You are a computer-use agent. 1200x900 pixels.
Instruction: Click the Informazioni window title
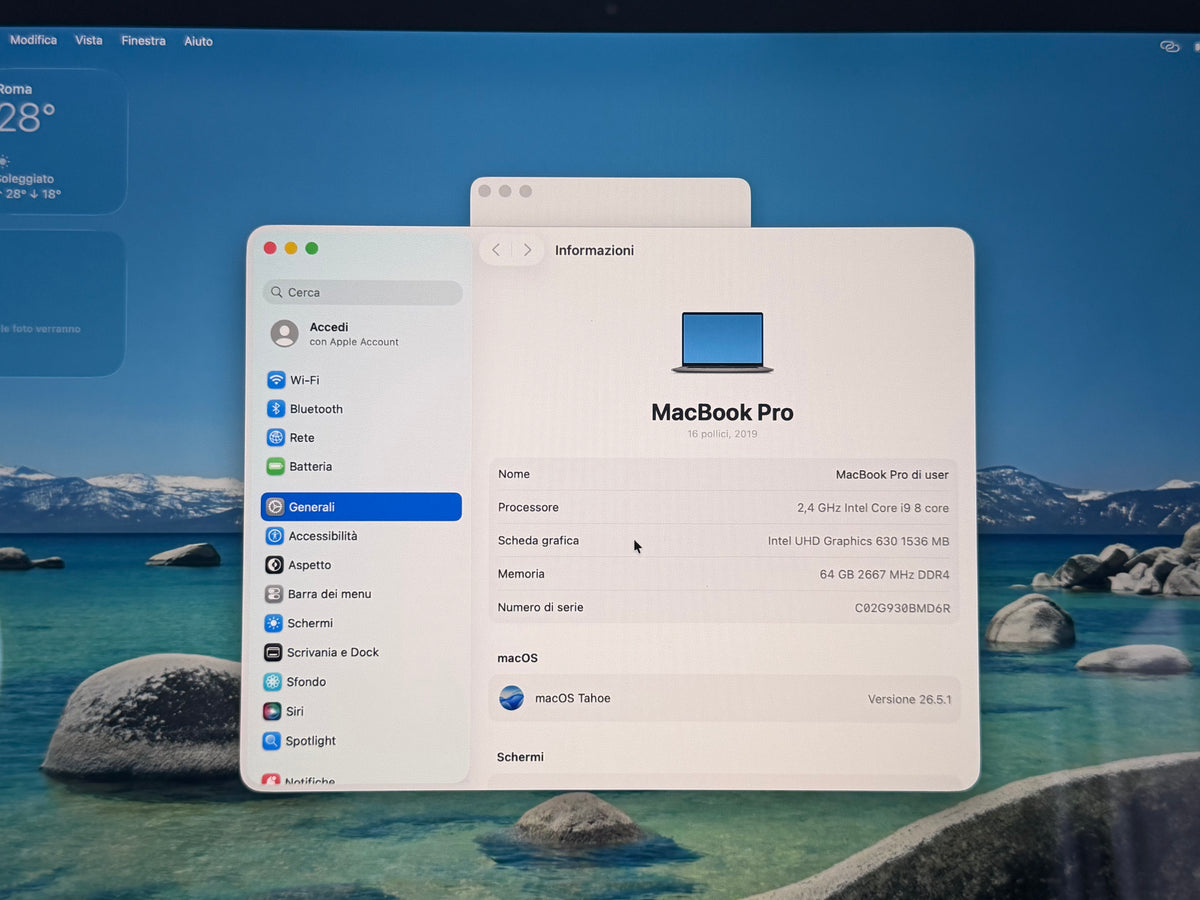coord(594,250)
